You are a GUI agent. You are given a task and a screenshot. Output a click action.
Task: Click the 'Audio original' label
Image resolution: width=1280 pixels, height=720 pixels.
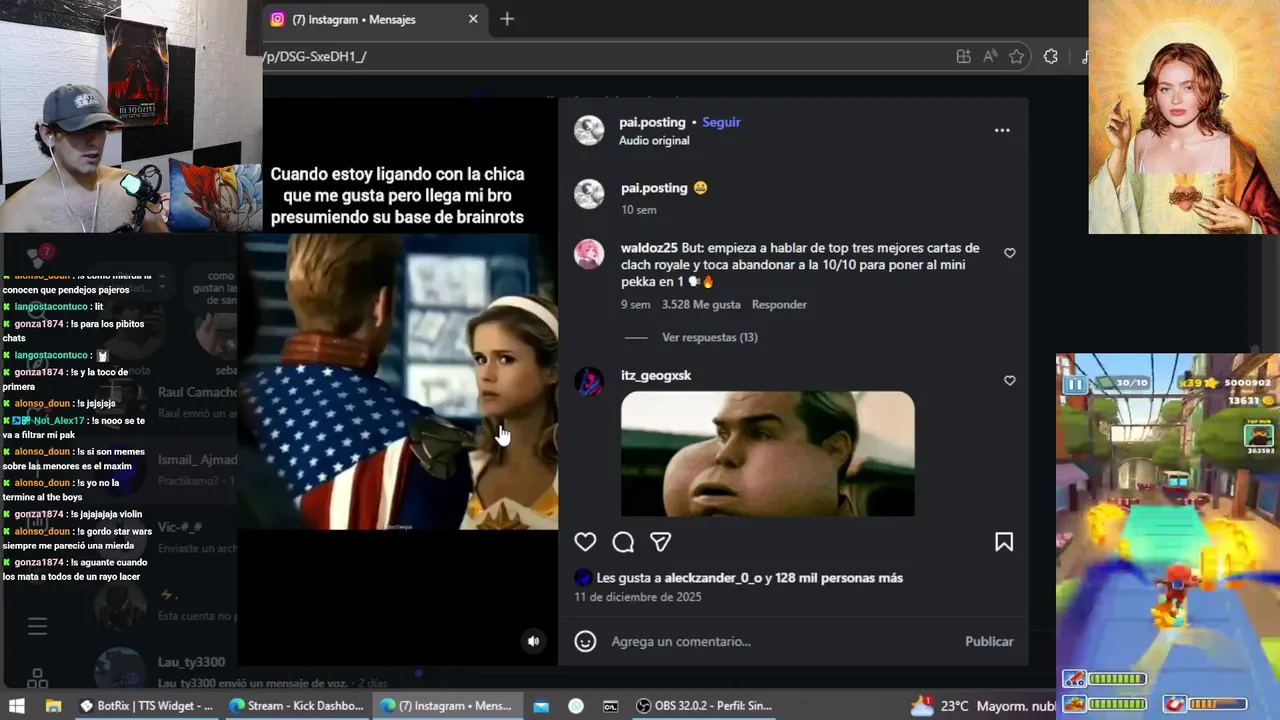[654, 141]
